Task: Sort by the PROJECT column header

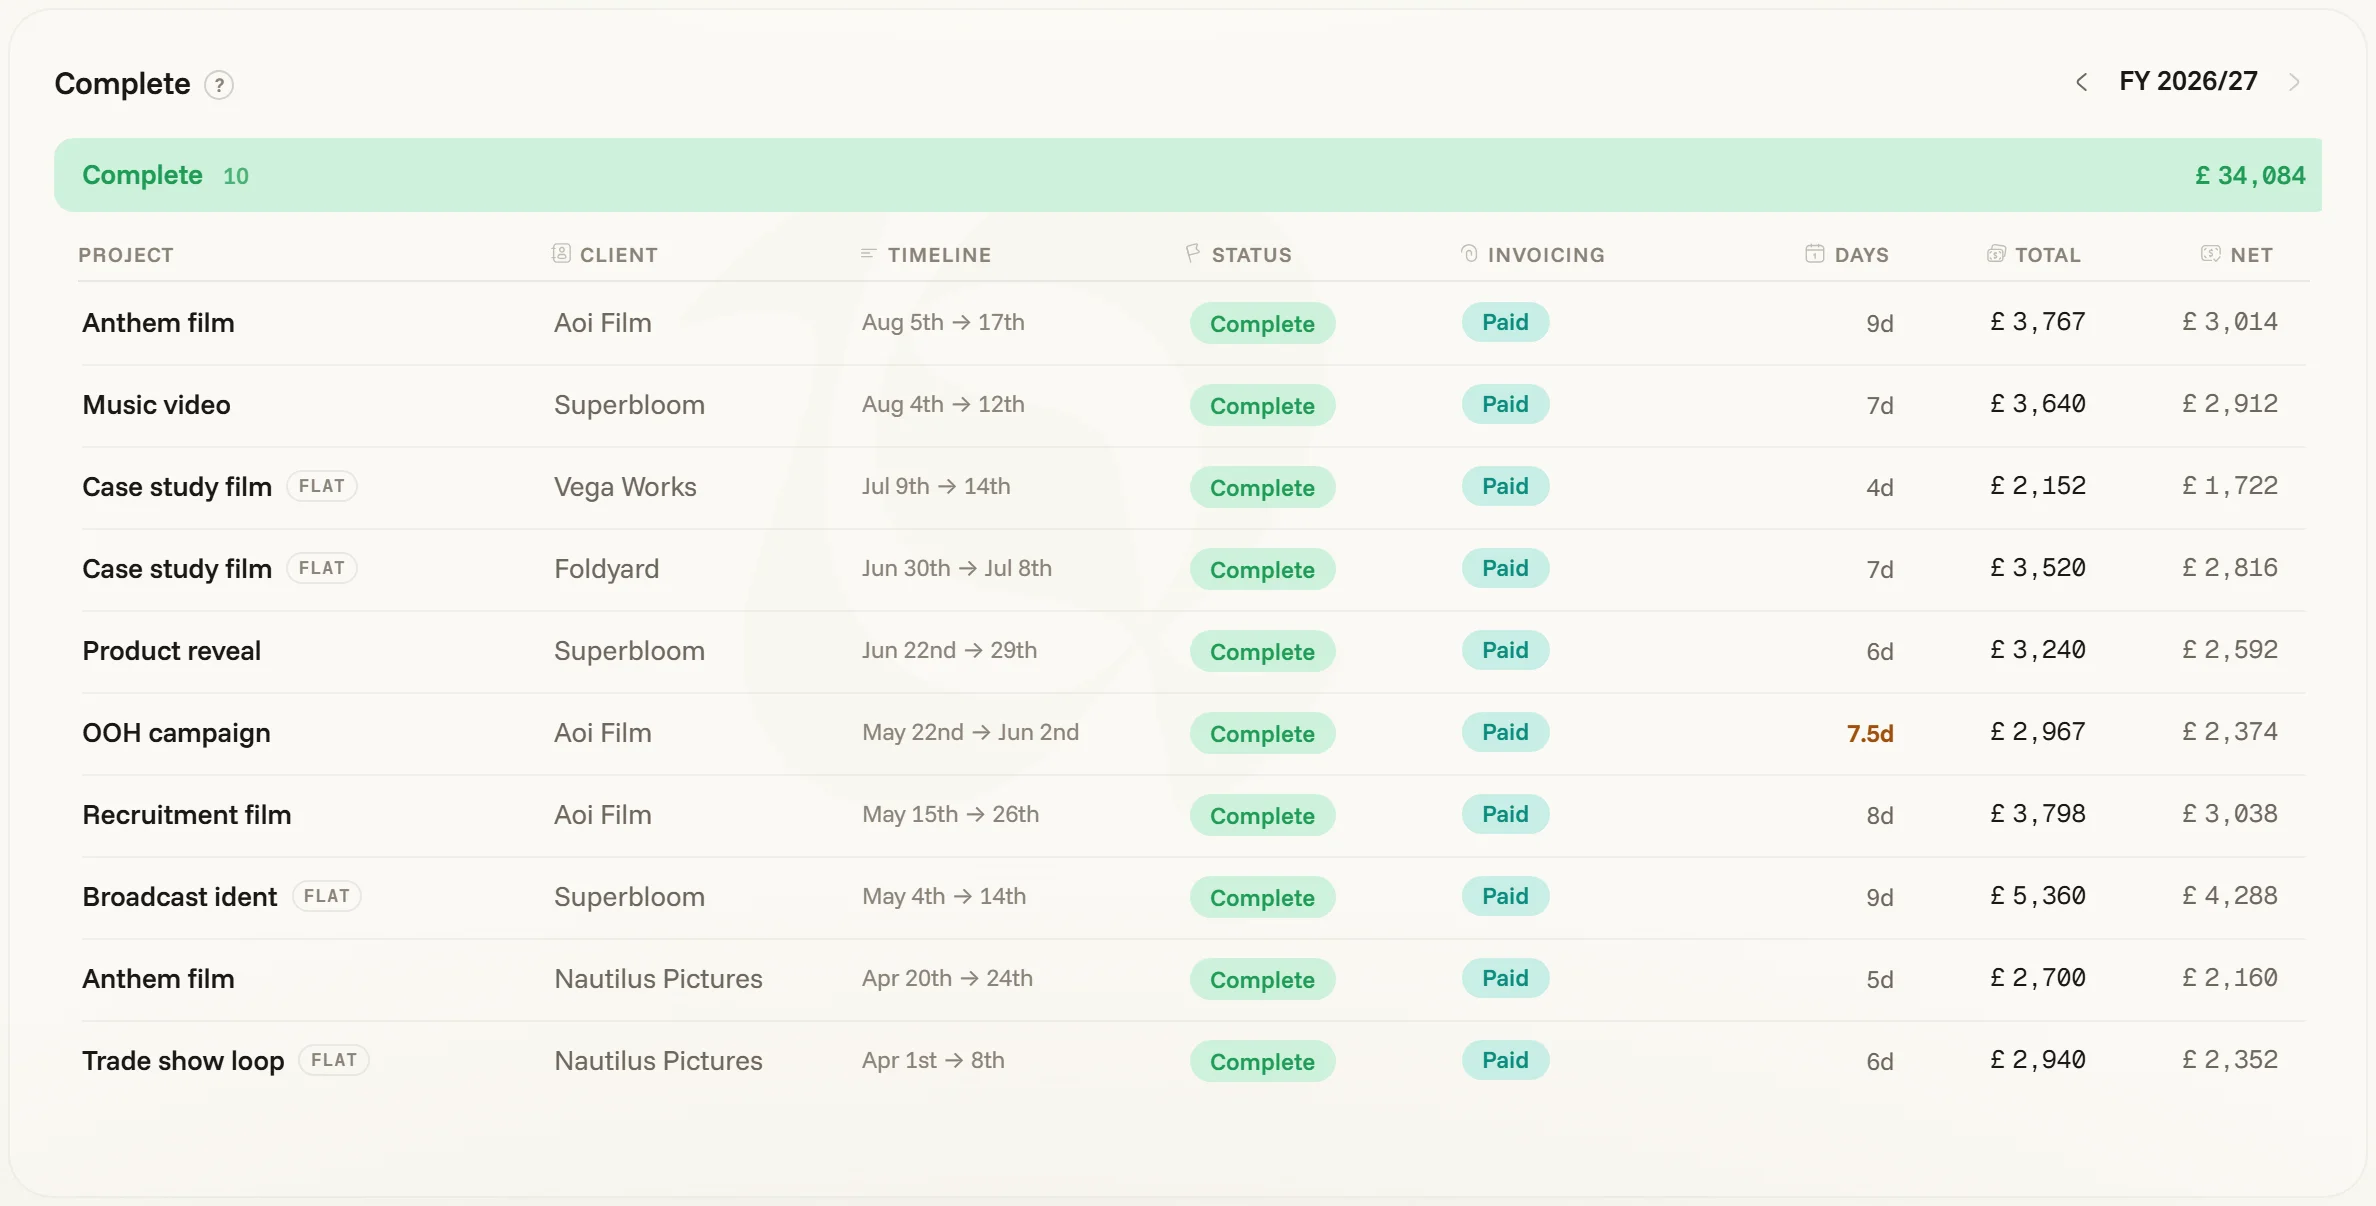Action: (x=126, y=255)
